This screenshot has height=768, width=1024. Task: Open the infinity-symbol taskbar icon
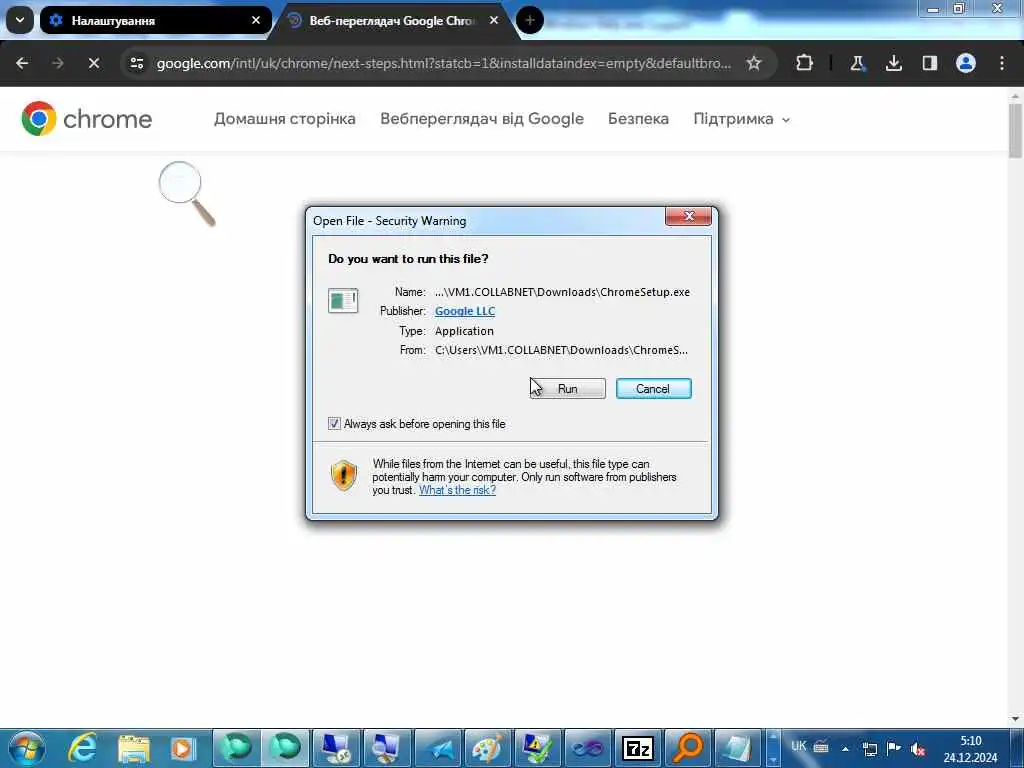pos(587,748)
